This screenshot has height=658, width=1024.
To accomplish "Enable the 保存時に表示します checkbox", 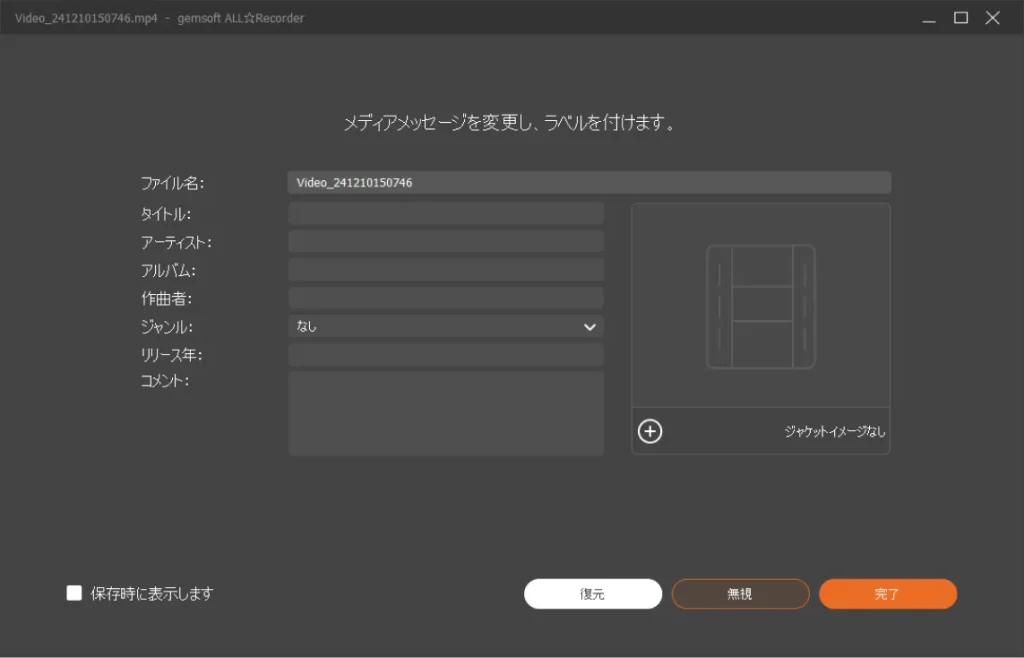I will click(74, 593).
